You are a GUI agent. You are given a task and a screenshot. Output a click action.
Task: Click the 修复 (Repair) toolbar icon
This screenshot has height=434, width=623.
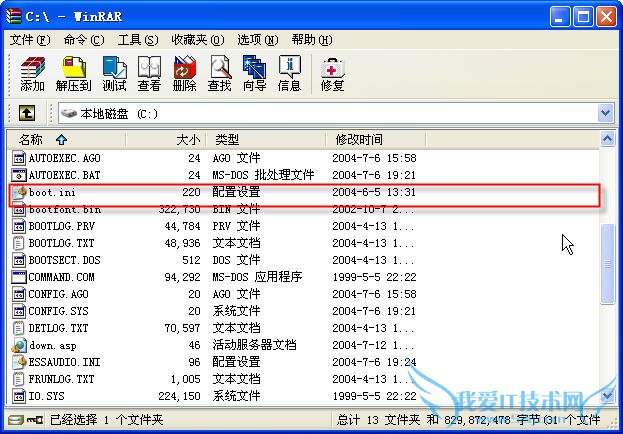tap(332, 74)
